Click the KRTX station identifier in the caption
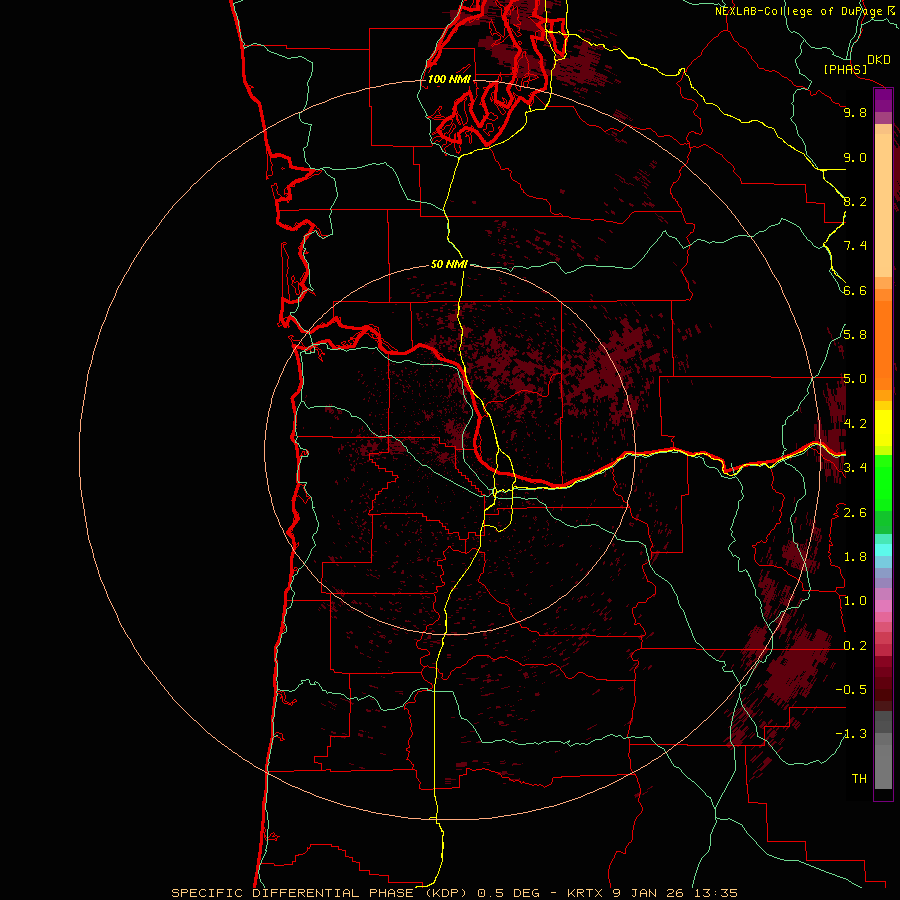The height and width of the screenshot is (900, 900). 586,893
